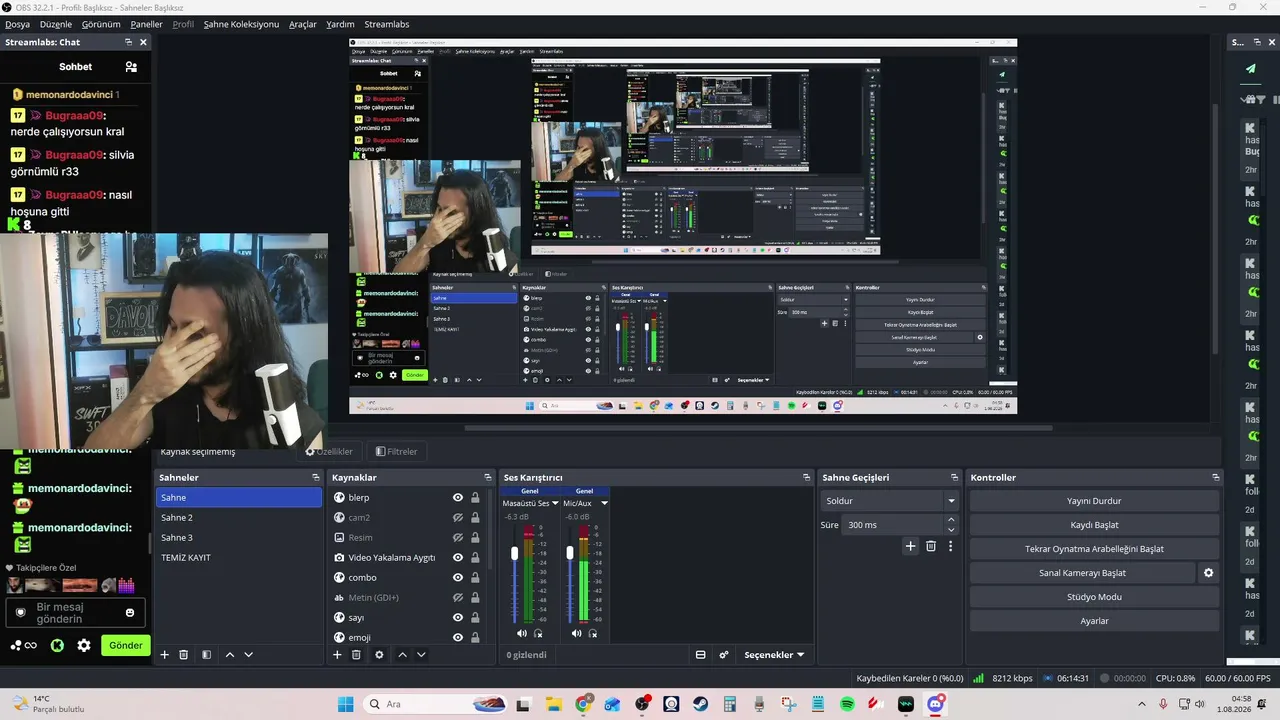Move scene up with the up arrow
Viewport: 1280px width, 720px height.
pyautogui.click(x=230, y=655)
